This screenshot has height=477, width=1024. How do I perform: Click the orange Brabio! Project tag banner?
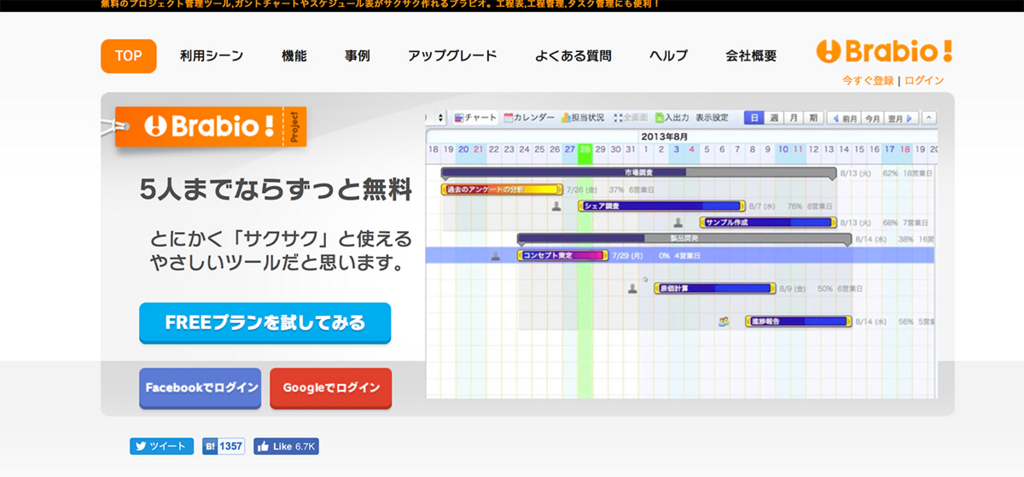(210, 126)
